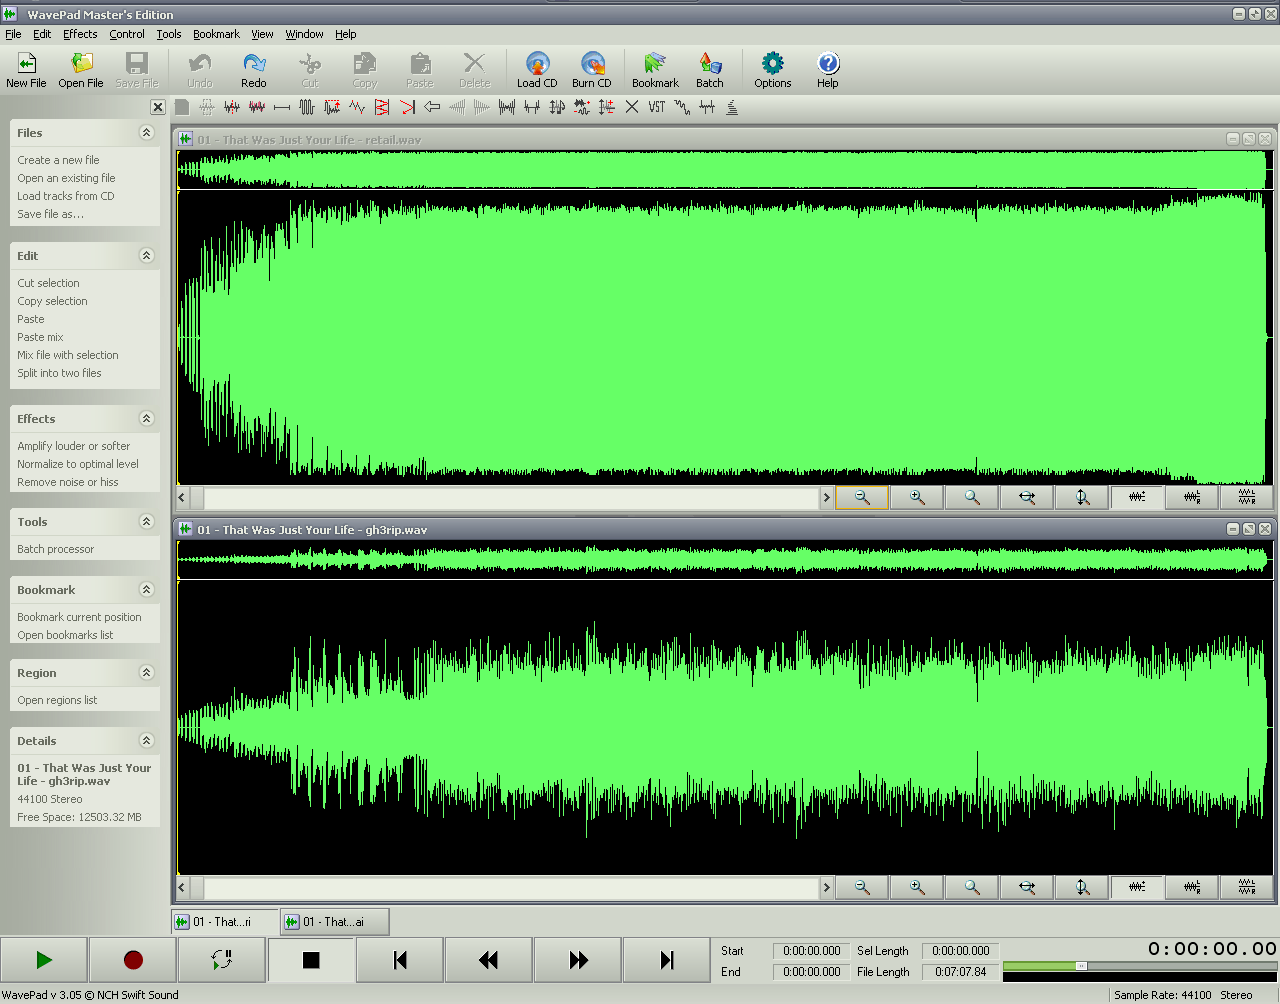Switch to the '01 - That...ri' tab
1280x1004 pixels.
[x=224, y=922]
